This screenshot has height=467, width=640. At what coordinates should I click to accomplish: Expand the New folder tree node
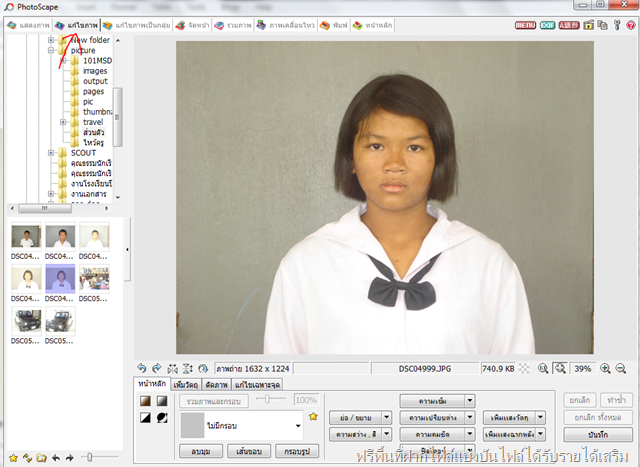tap(51, 40)
